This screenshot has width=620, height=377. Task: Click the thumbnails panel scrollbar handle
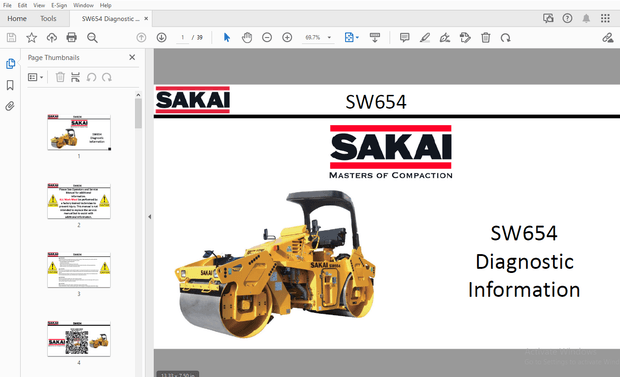tap(138, 114)
